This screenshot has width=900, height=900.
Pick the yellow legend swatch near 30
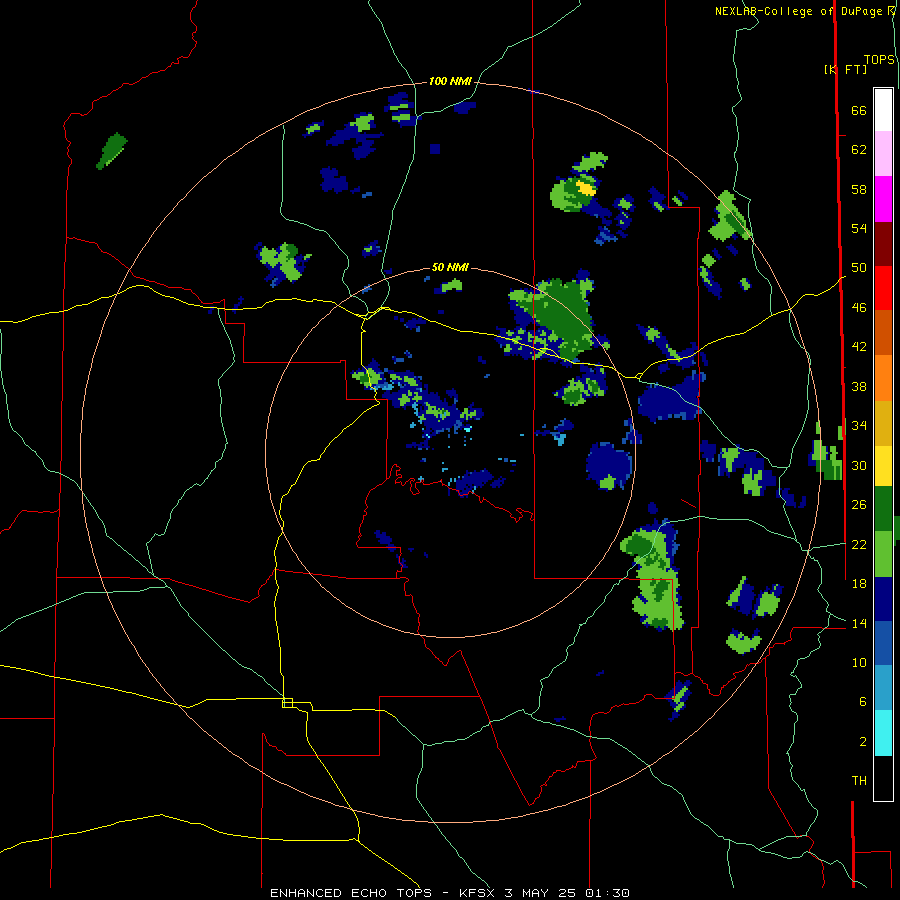[883, 466]
